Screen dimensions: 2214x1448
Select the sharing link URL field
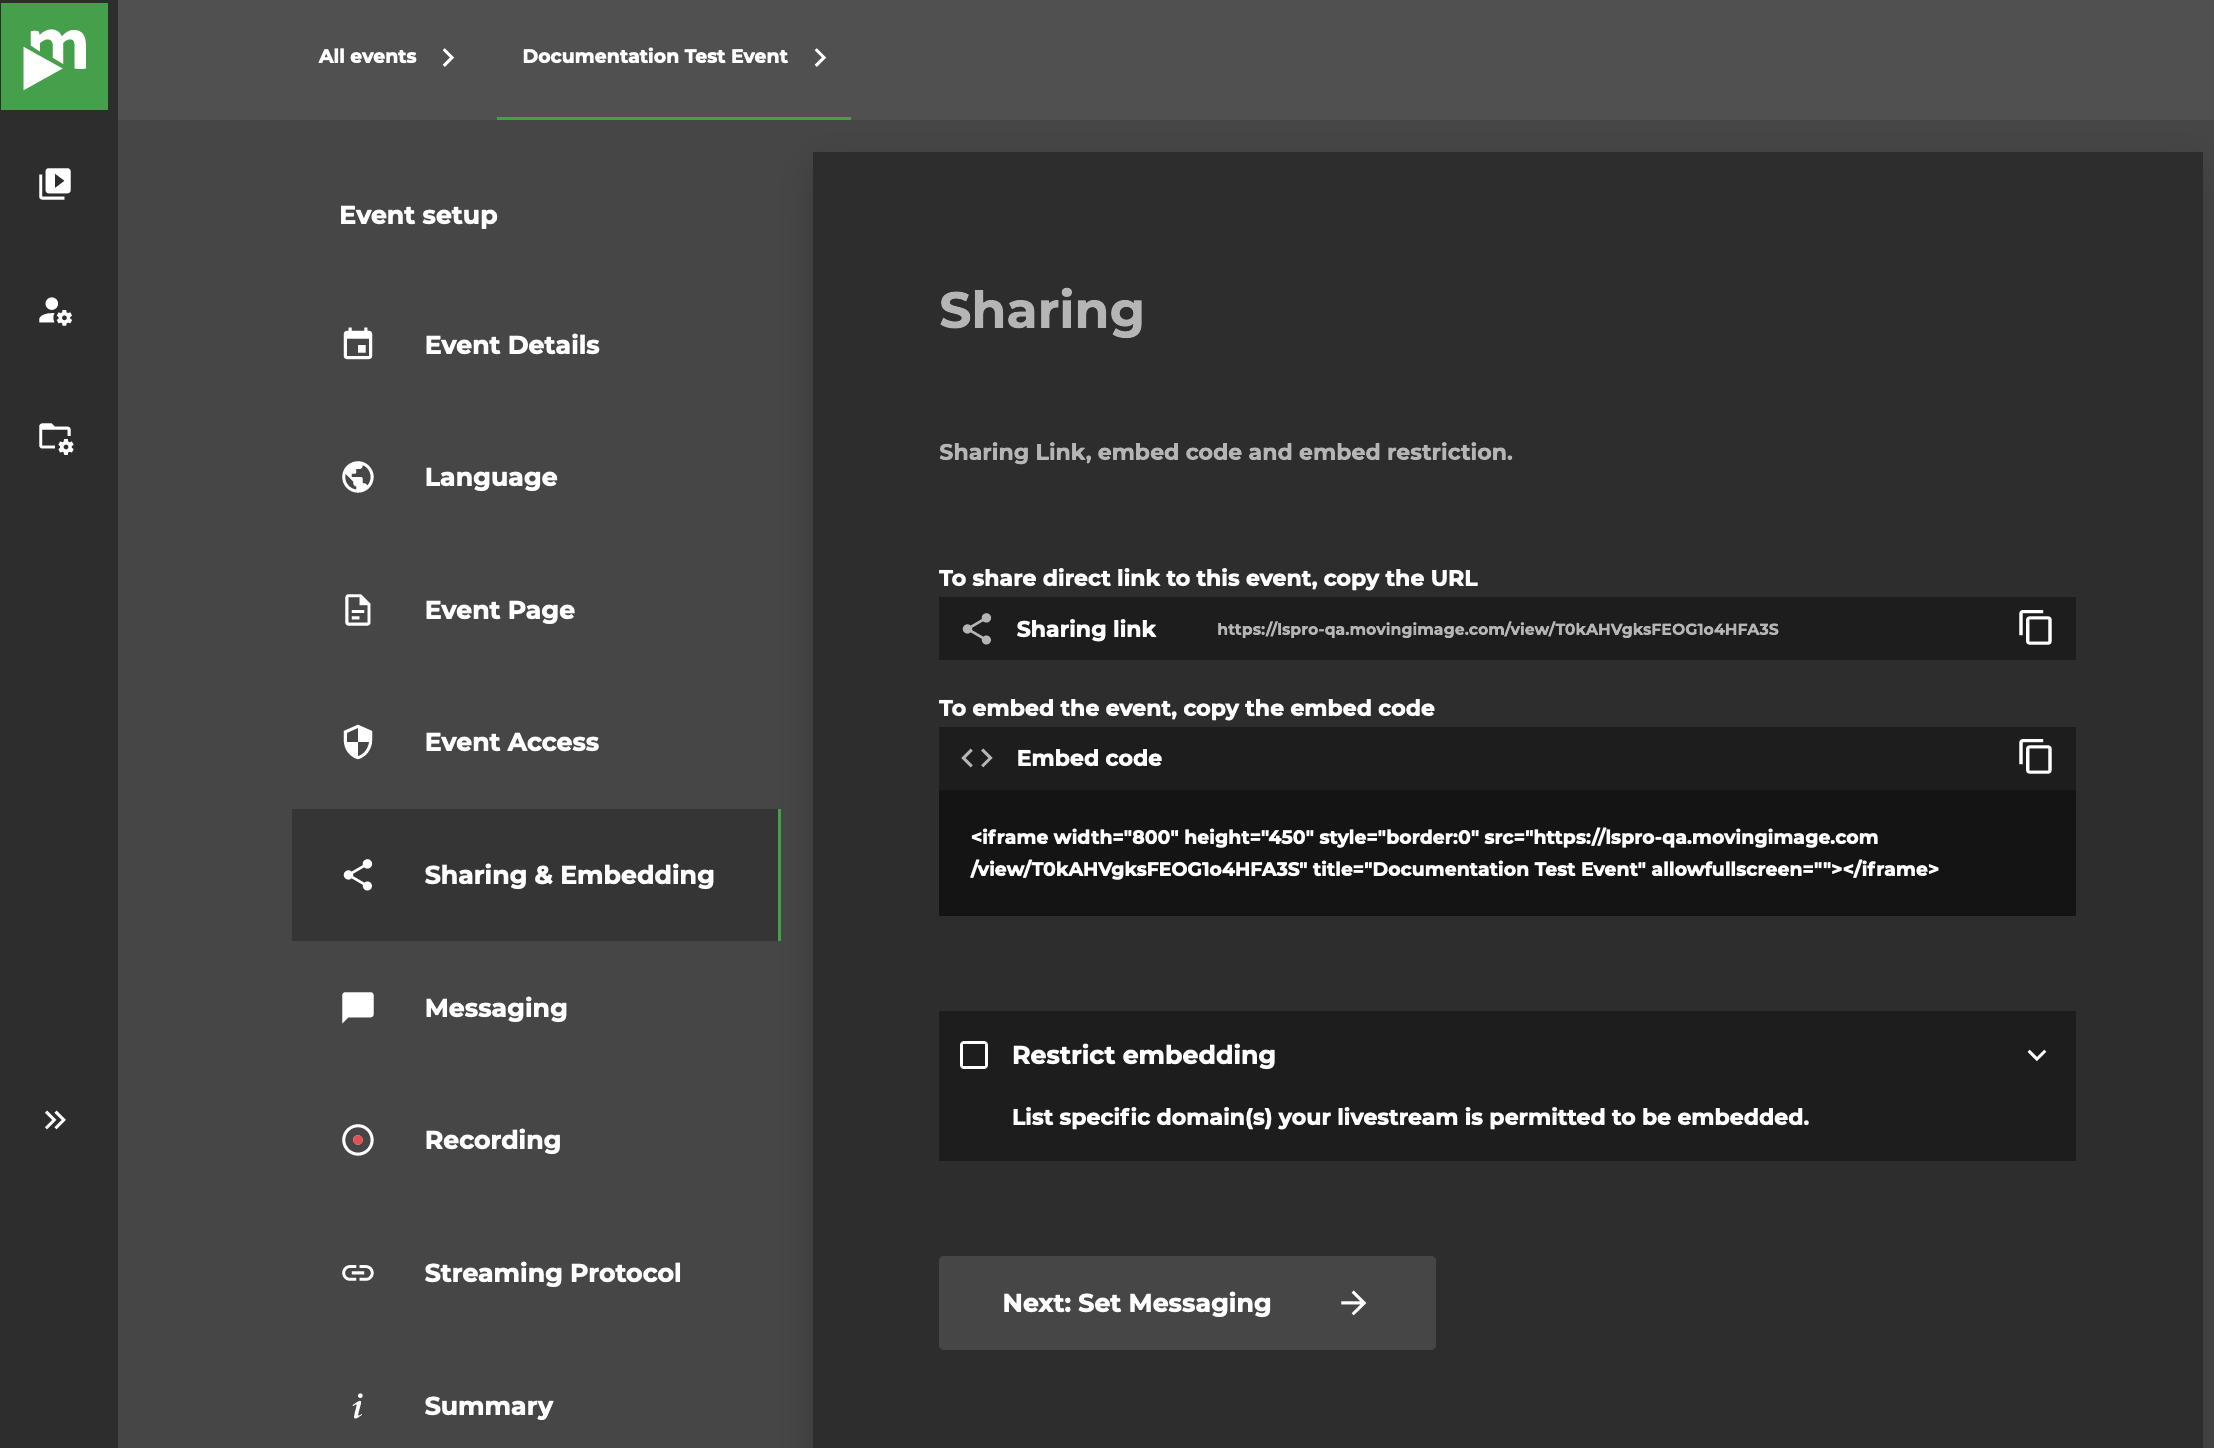coord(1497,629)
